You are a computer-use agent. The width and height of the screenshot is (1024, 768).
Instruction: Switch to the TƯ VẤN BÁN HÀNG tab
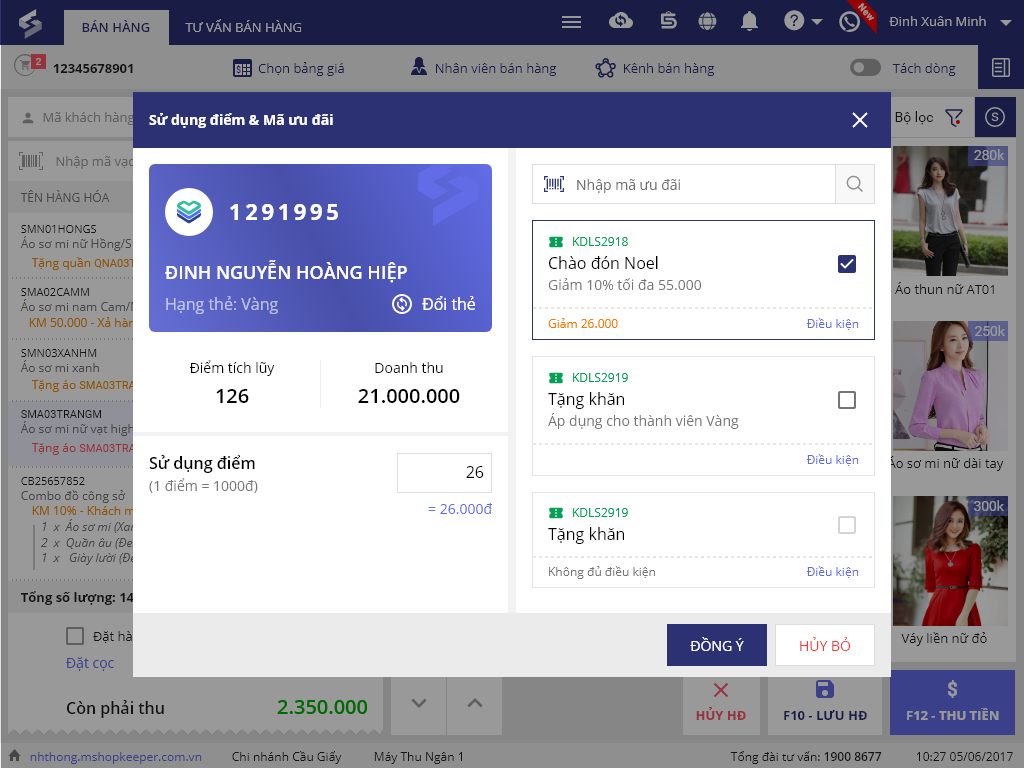243,27
